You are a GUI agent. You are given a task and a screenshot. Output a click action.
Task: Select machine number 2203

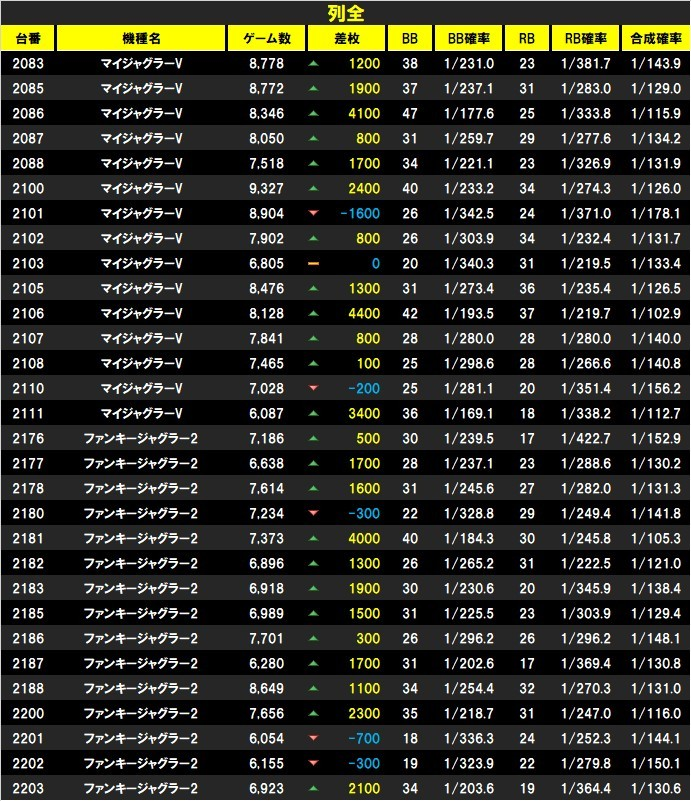coord(28,788)
